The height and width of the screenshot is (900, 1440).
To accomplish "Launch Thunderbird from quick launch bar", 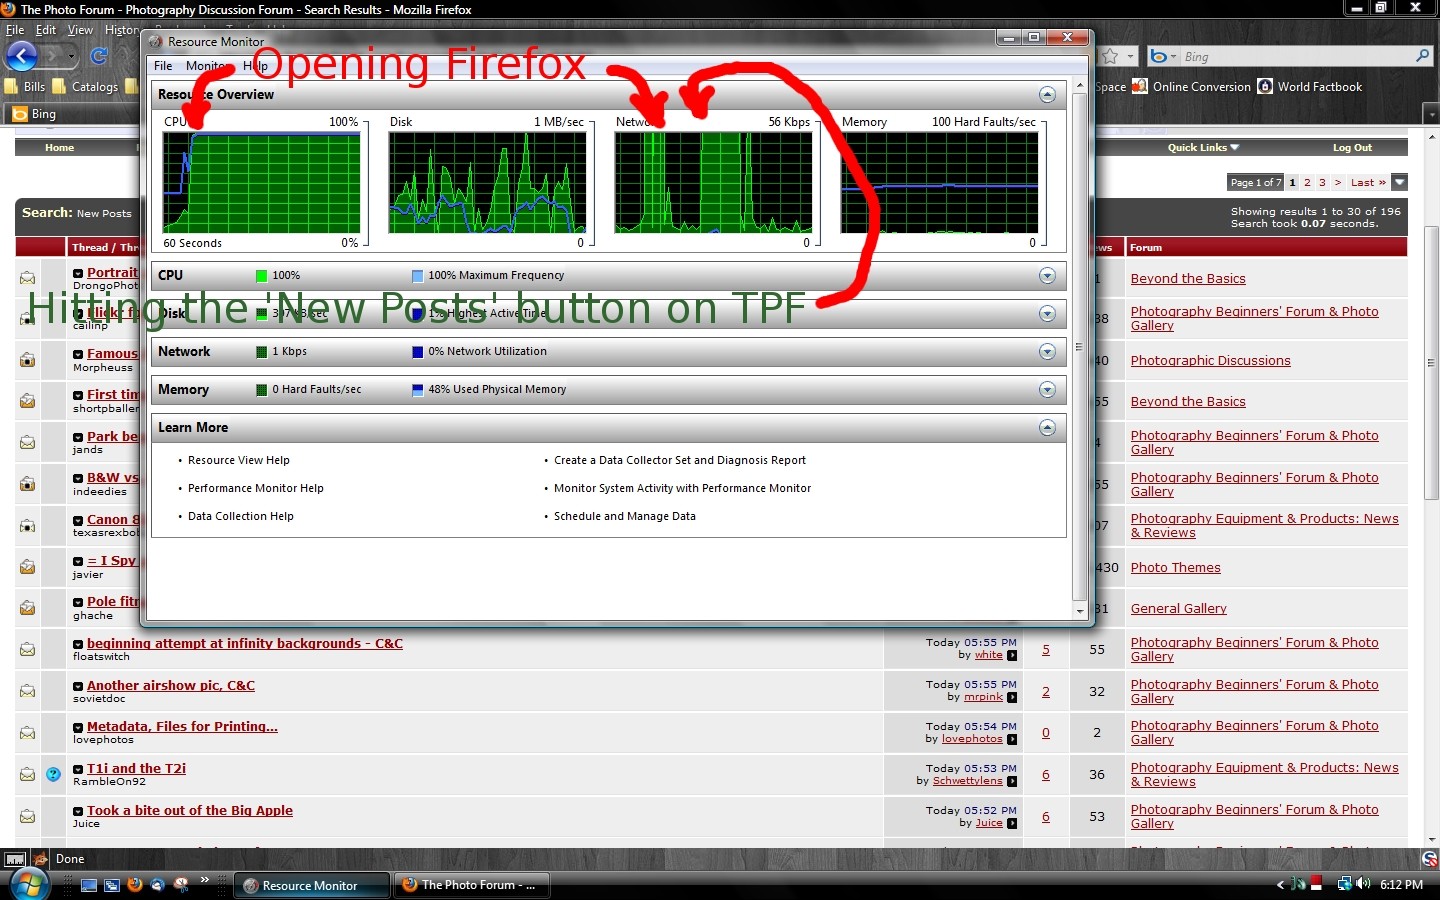I will click(158, 885).
